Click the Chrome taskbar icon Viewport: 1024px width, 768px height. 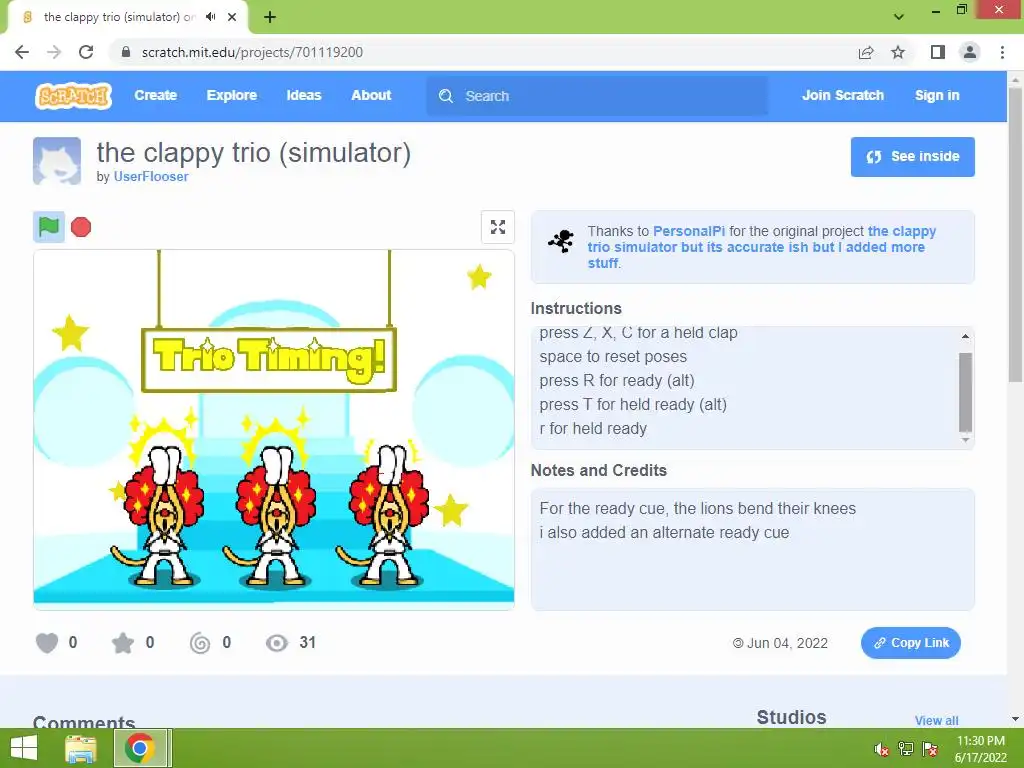pos(140,748)
